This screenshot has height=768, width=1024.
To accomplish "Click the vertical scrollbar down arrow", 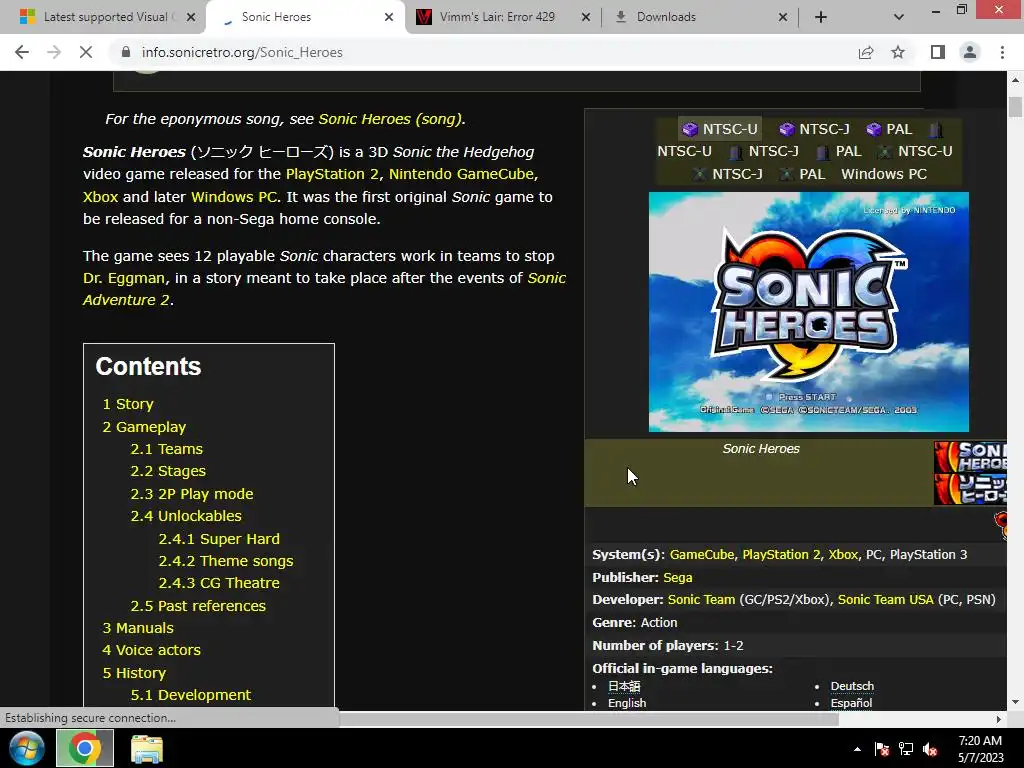I will [1015, 703].
